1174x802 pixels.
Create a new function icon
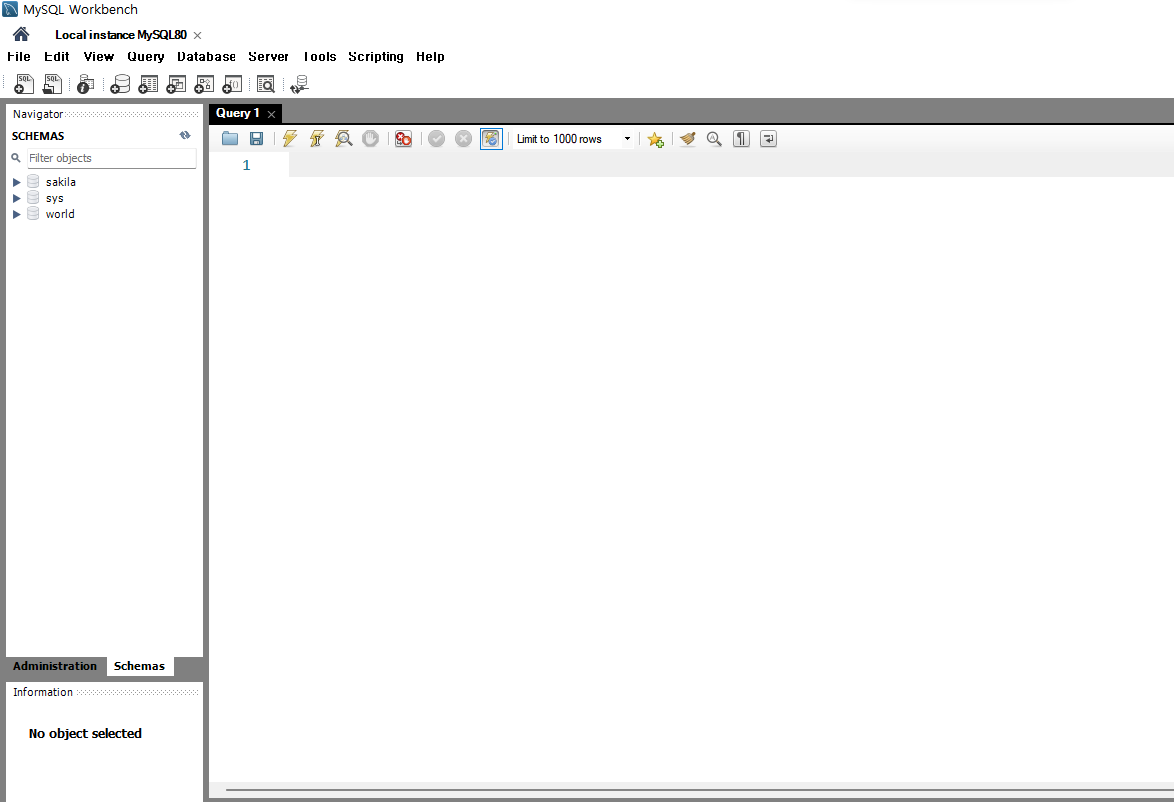[233, 84]
